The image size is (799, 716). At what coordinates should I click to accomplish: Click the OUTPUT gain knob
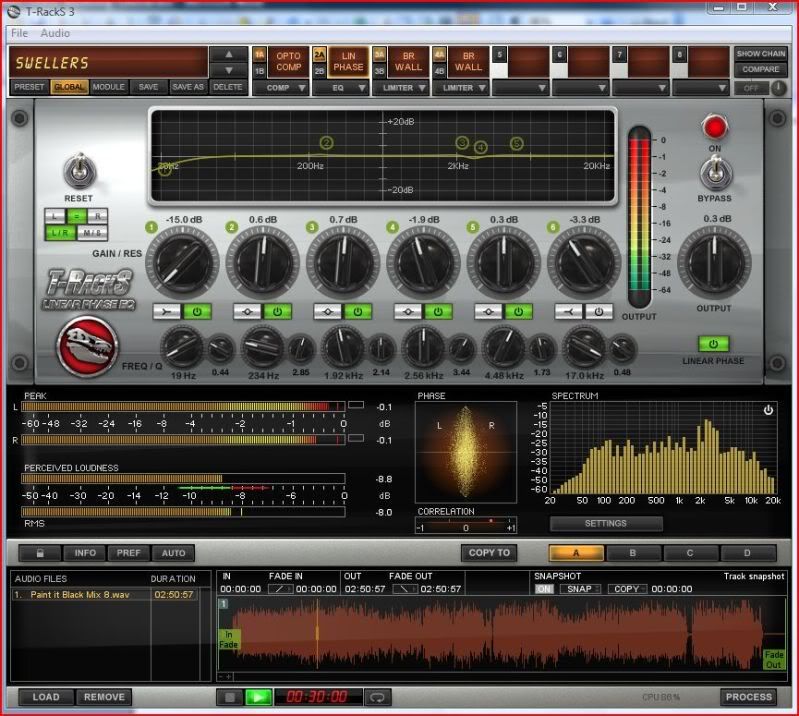coord(714,263)
